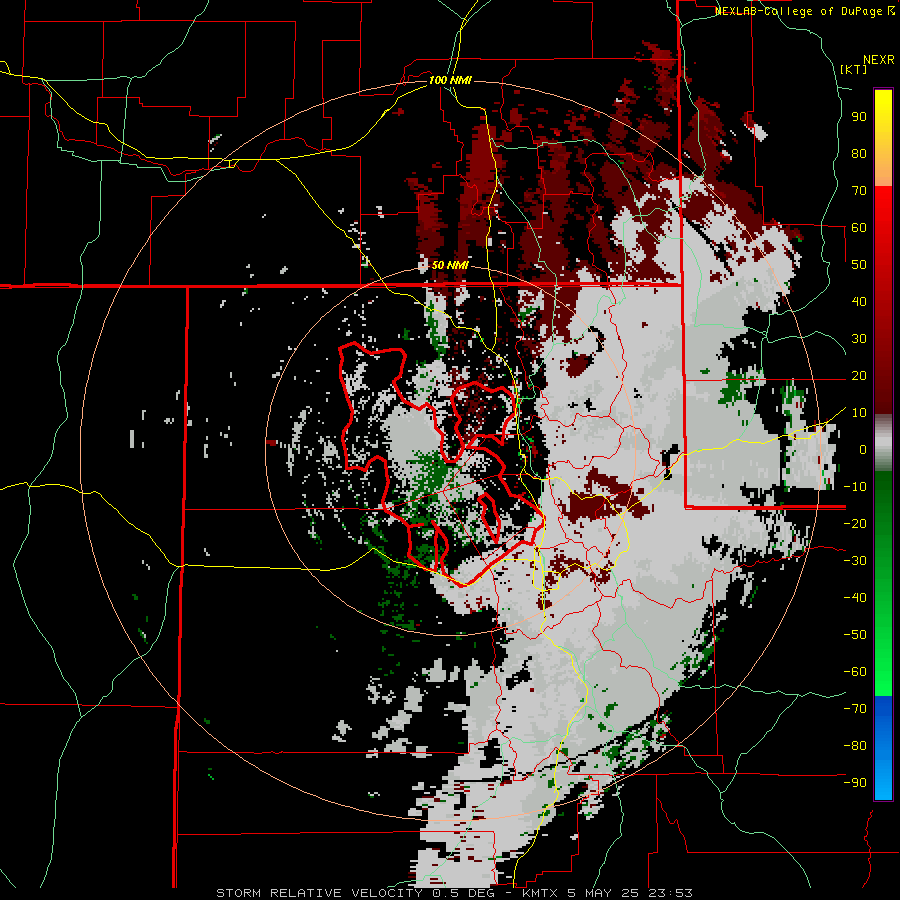Click the positive '80' value on the velocity scale

click(859, 153)
